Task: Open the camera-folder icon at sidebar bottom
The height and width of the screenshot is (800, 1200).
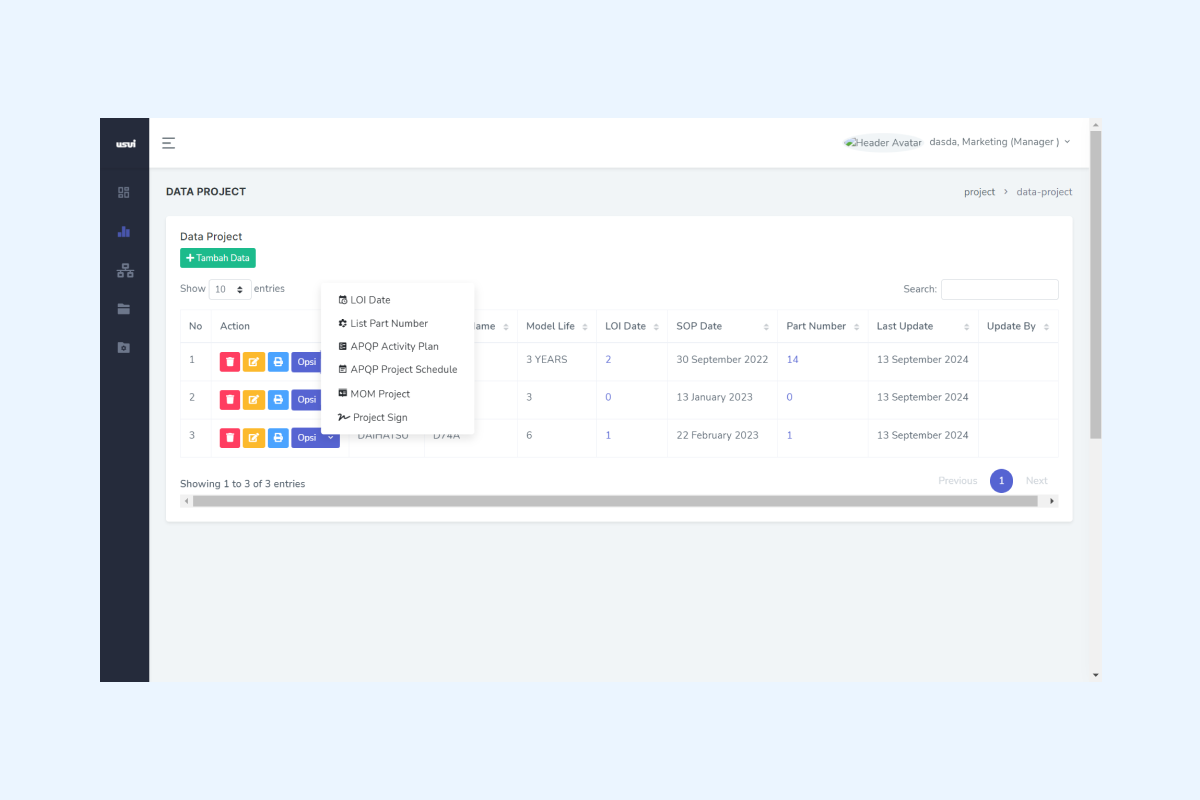Action: (124, 348)
